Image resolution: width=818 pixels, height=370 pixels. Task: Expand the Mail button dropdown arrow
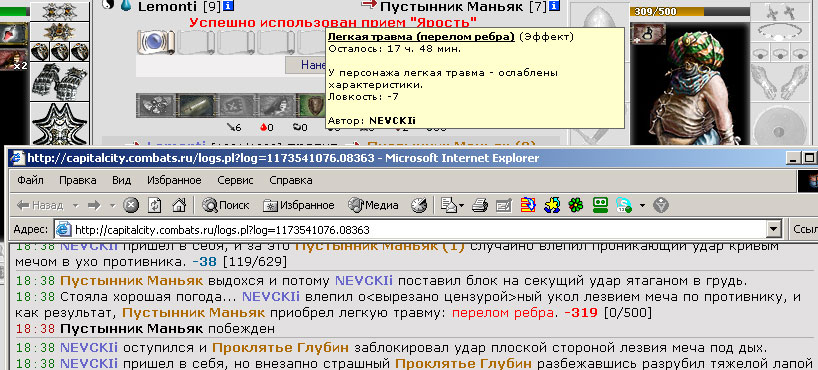(462, 206)
